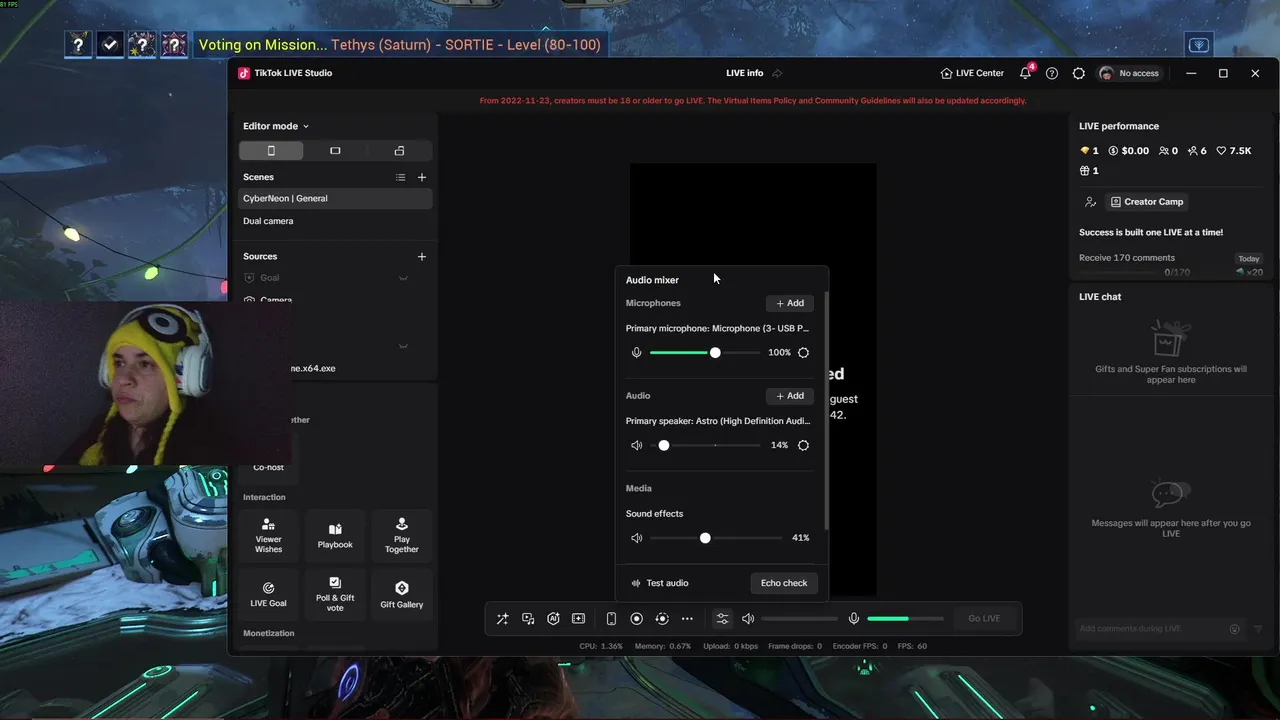Screen dimensions: 1280x720
Task: Open the help question mark icon
Action: (x=1052, y=73)
